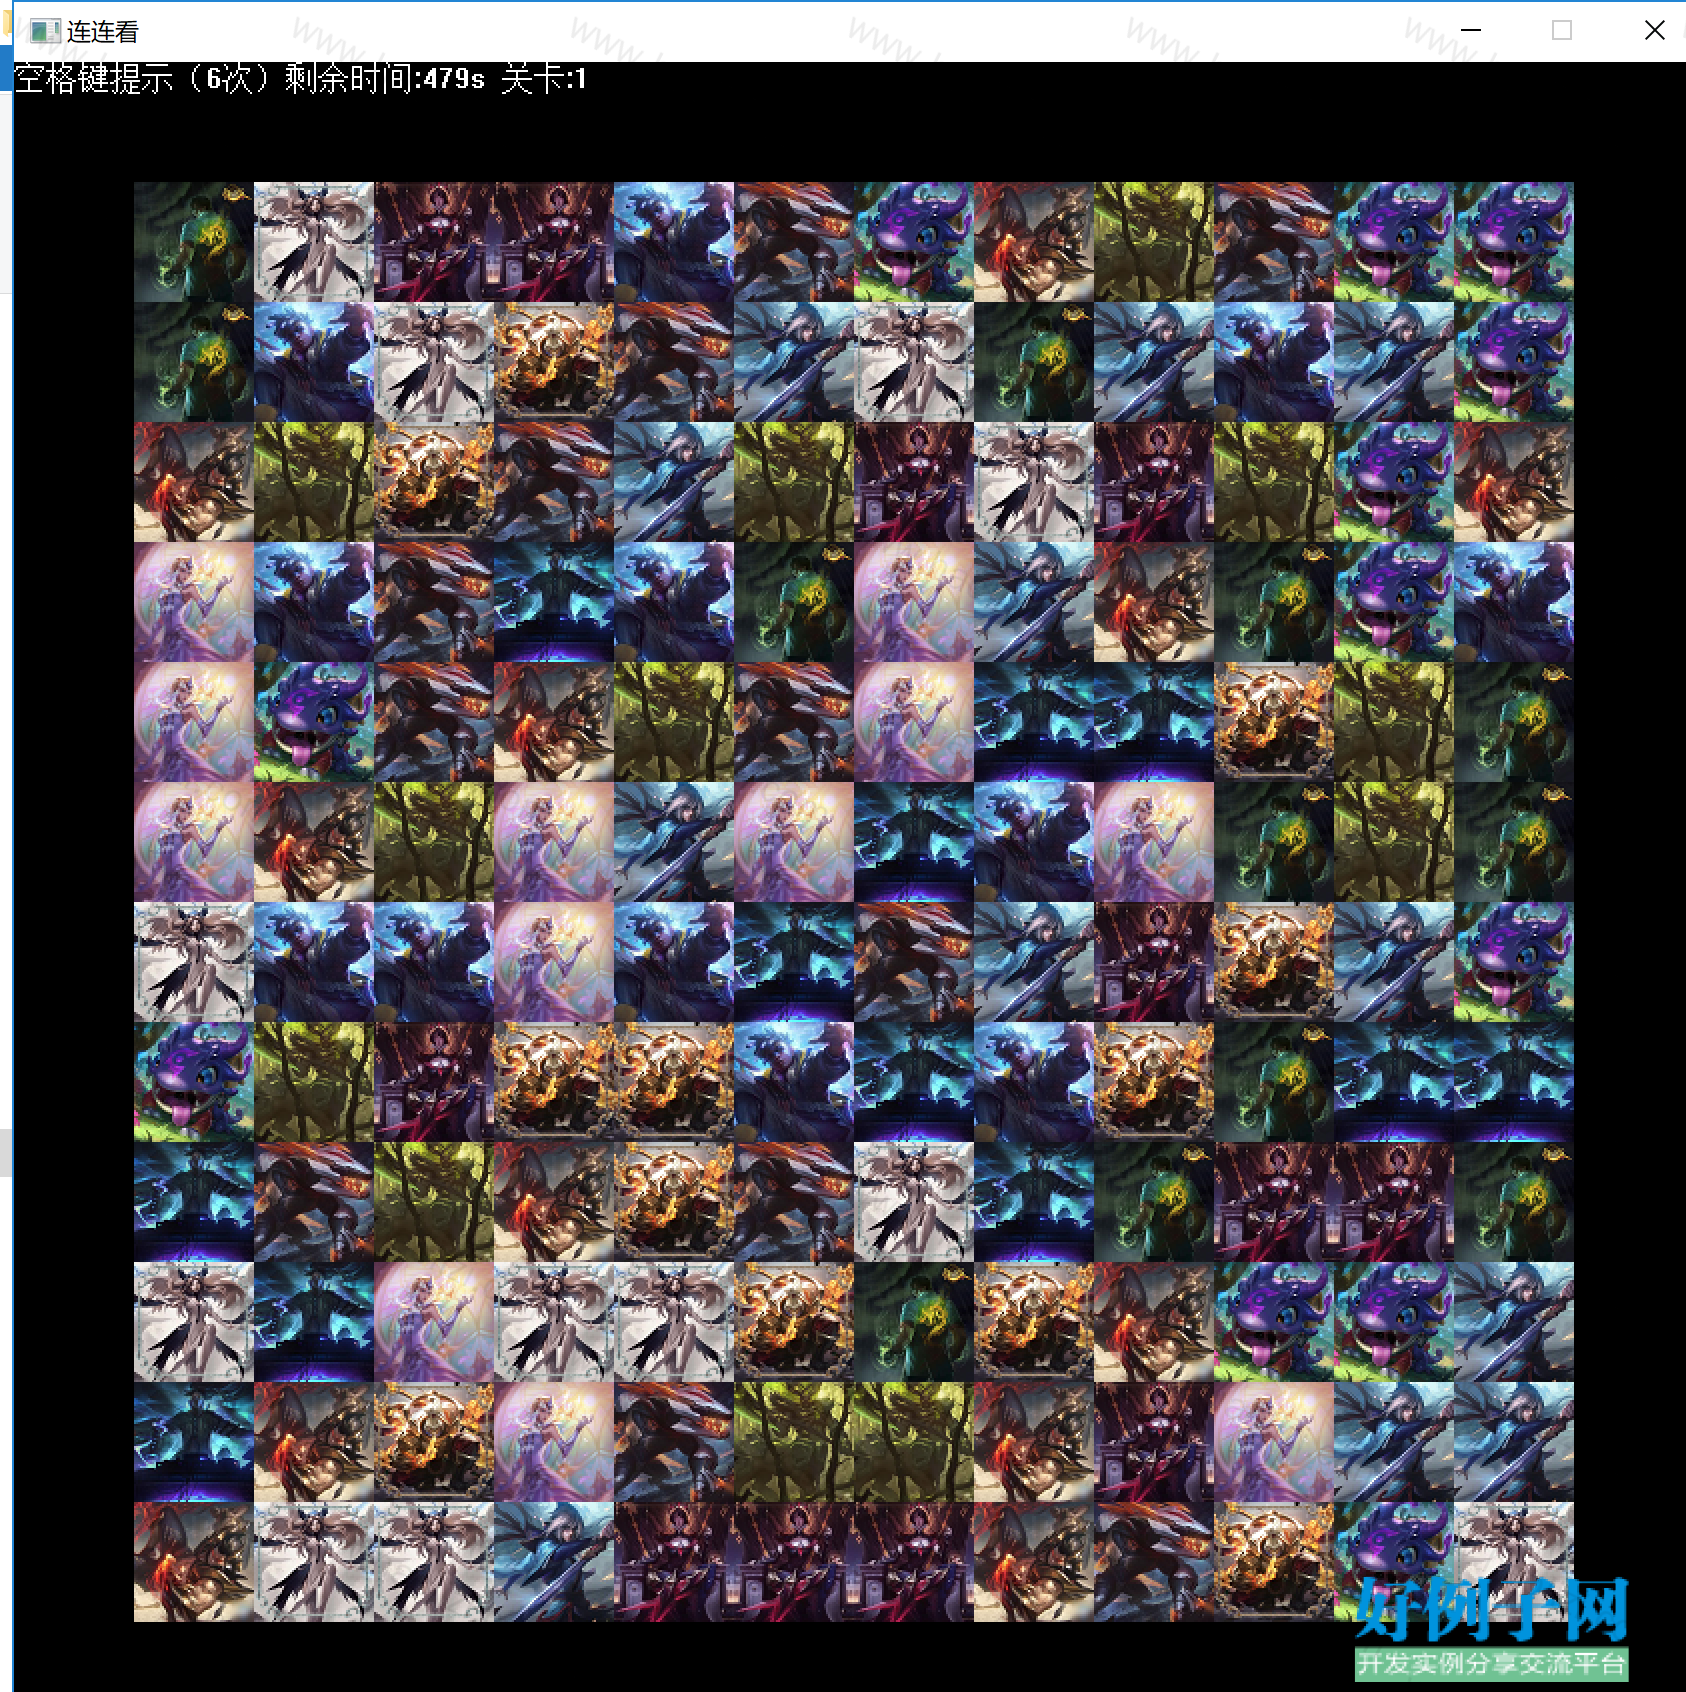
Task: Choose the red throne queen in the seventh row
Action: [x=1154, y=962]
